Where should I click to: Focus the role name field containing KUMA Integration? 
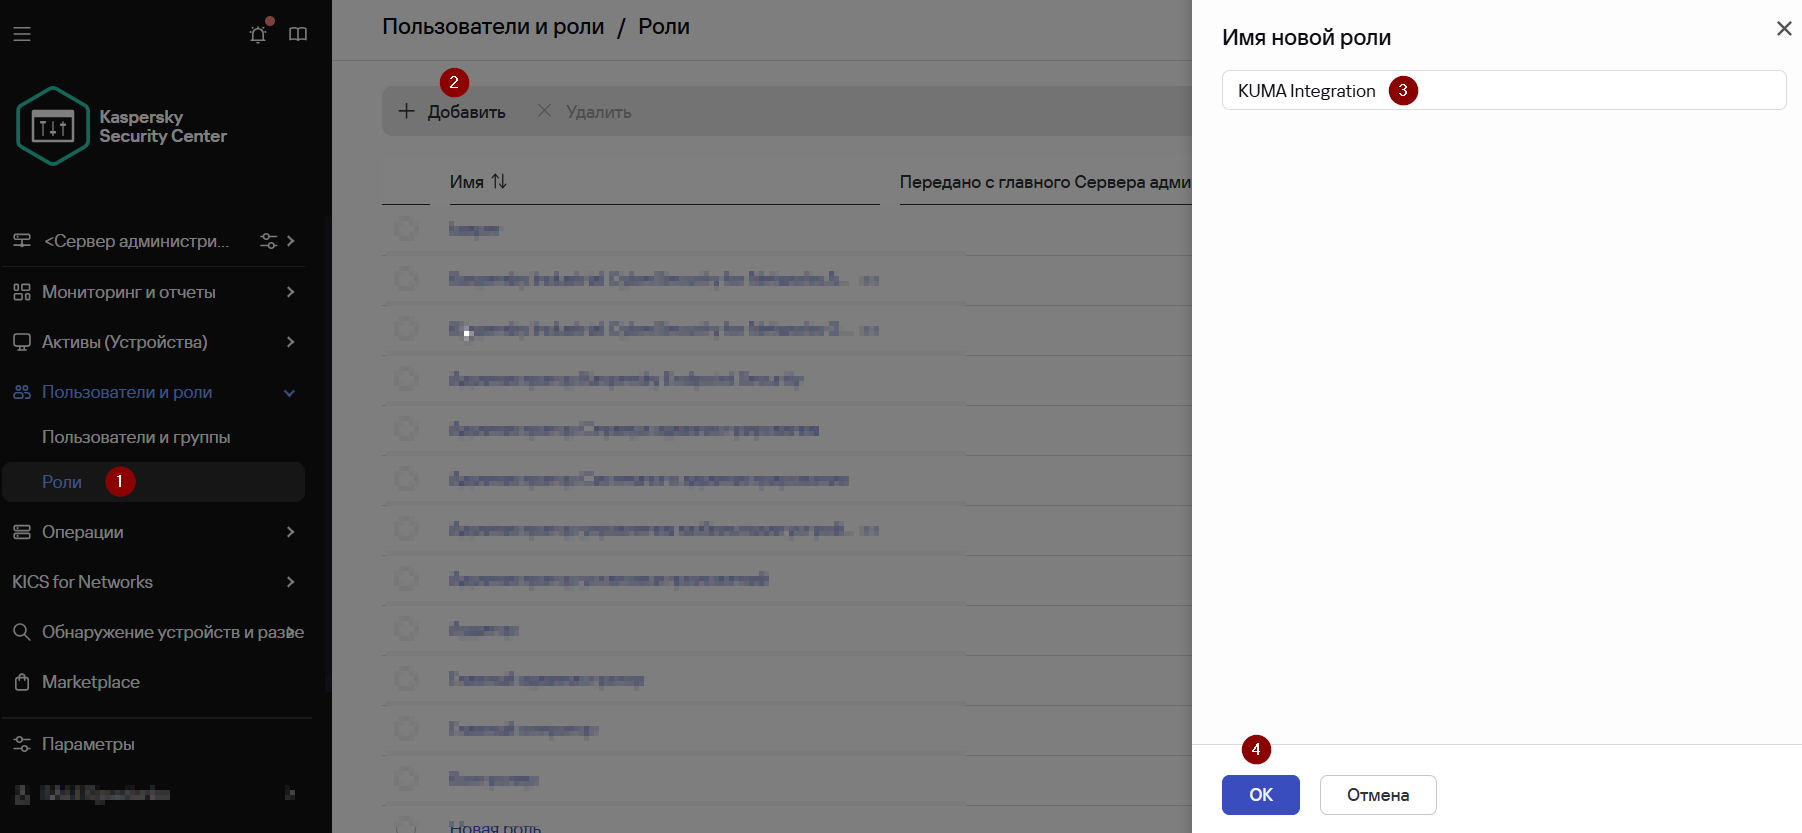[1504, 90]
